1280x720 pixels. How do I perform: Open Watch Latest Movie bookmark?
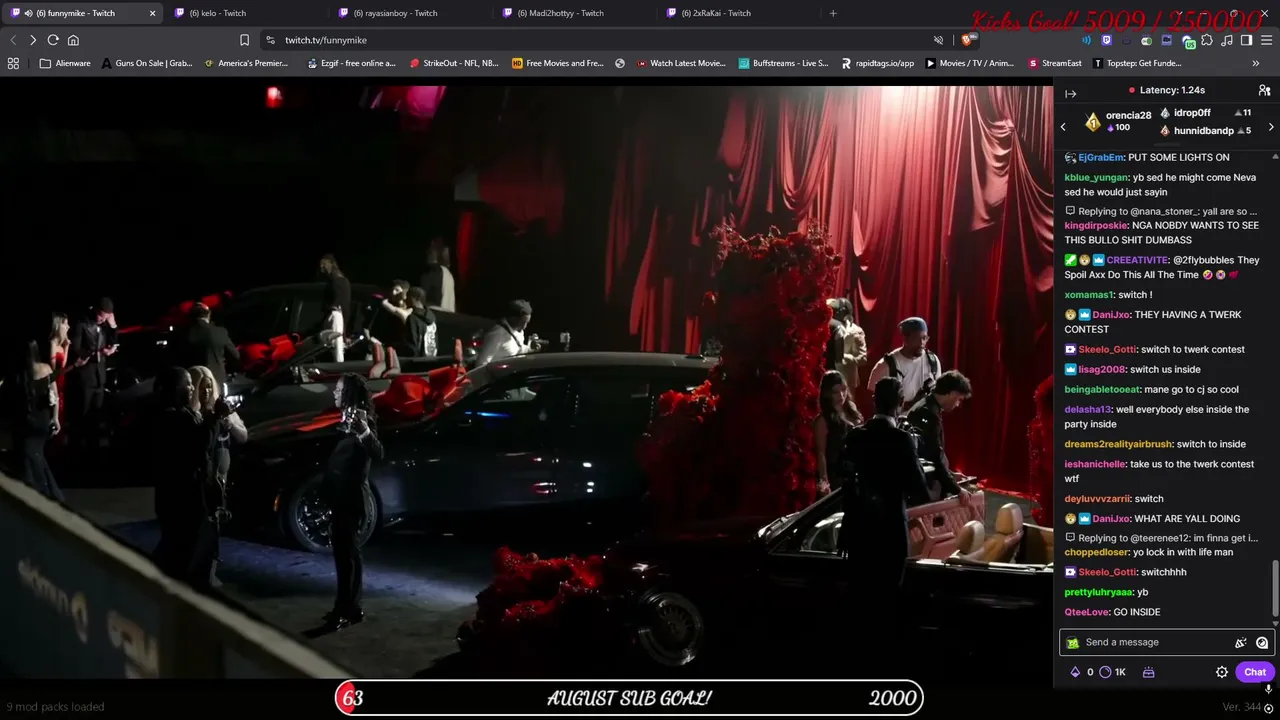click(681, 63)
